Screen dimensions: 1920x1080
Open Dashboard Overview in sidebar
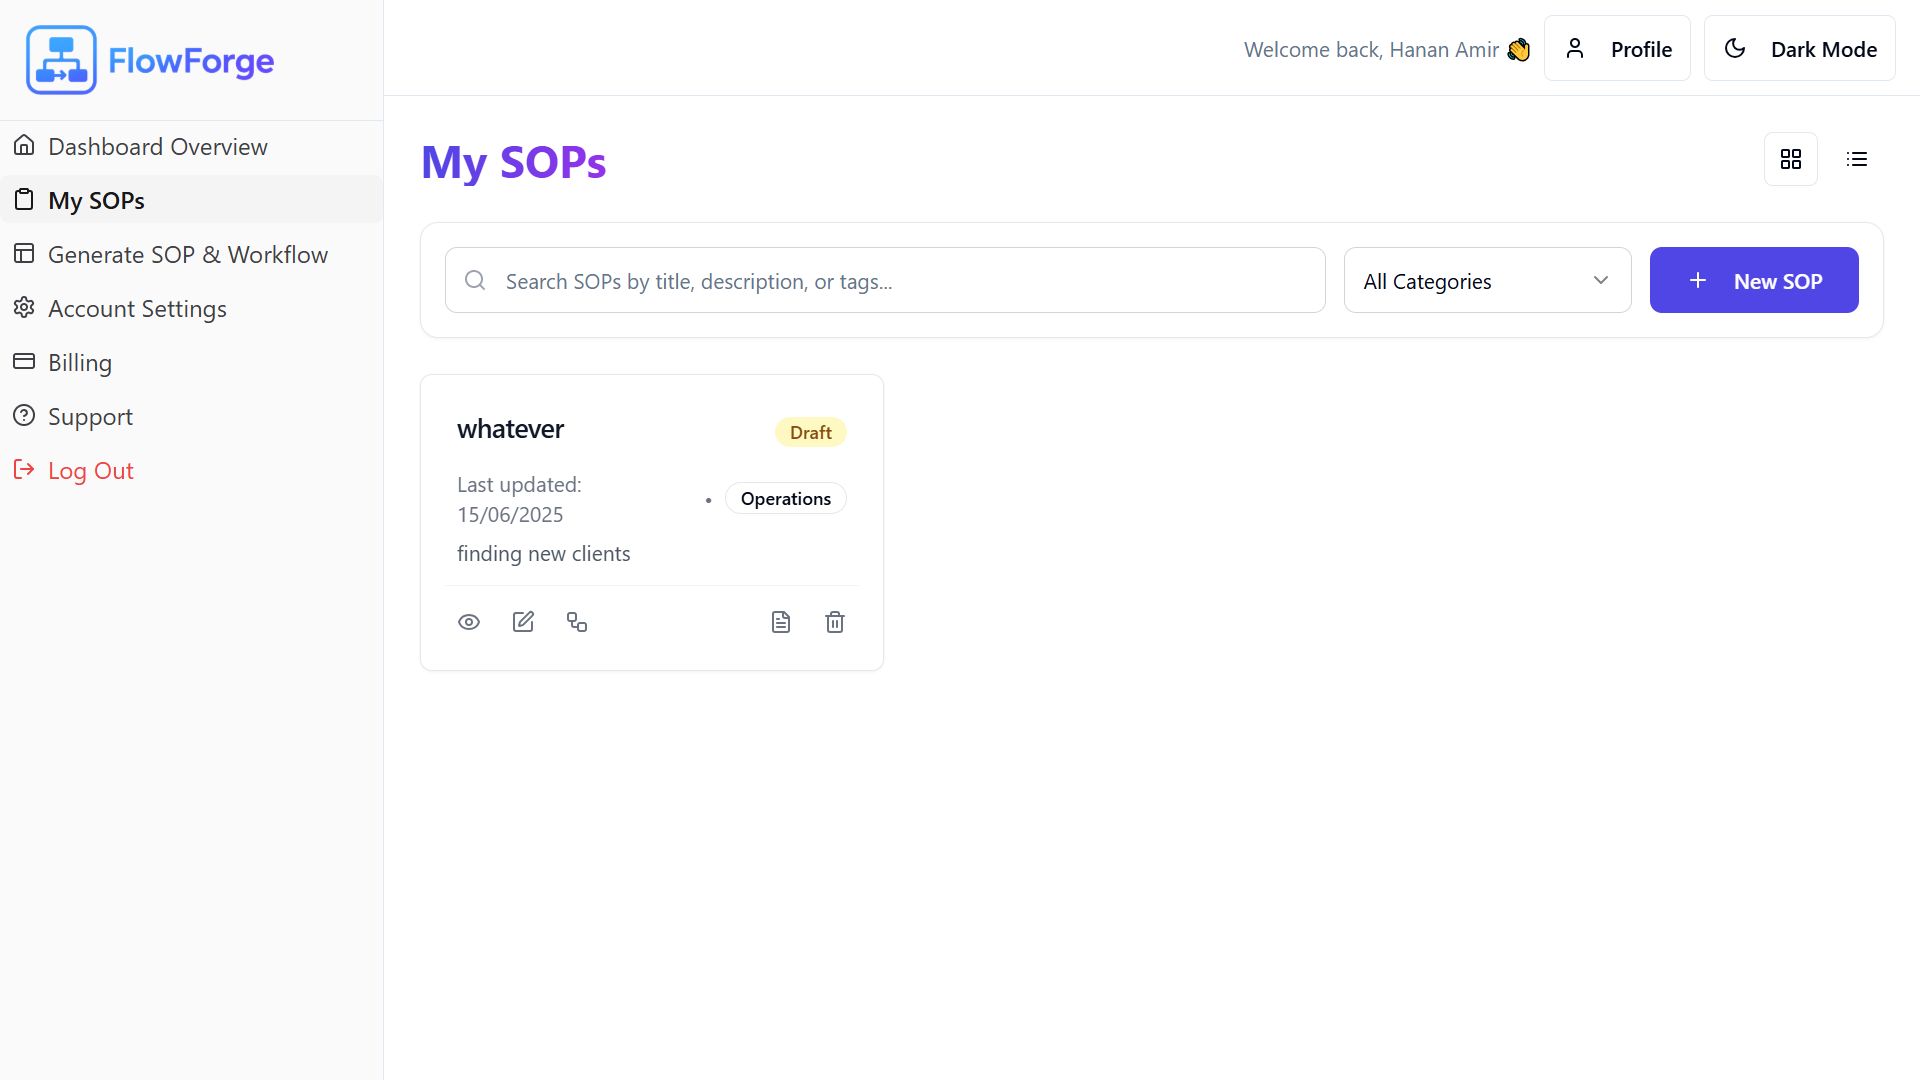pos(157,147)
